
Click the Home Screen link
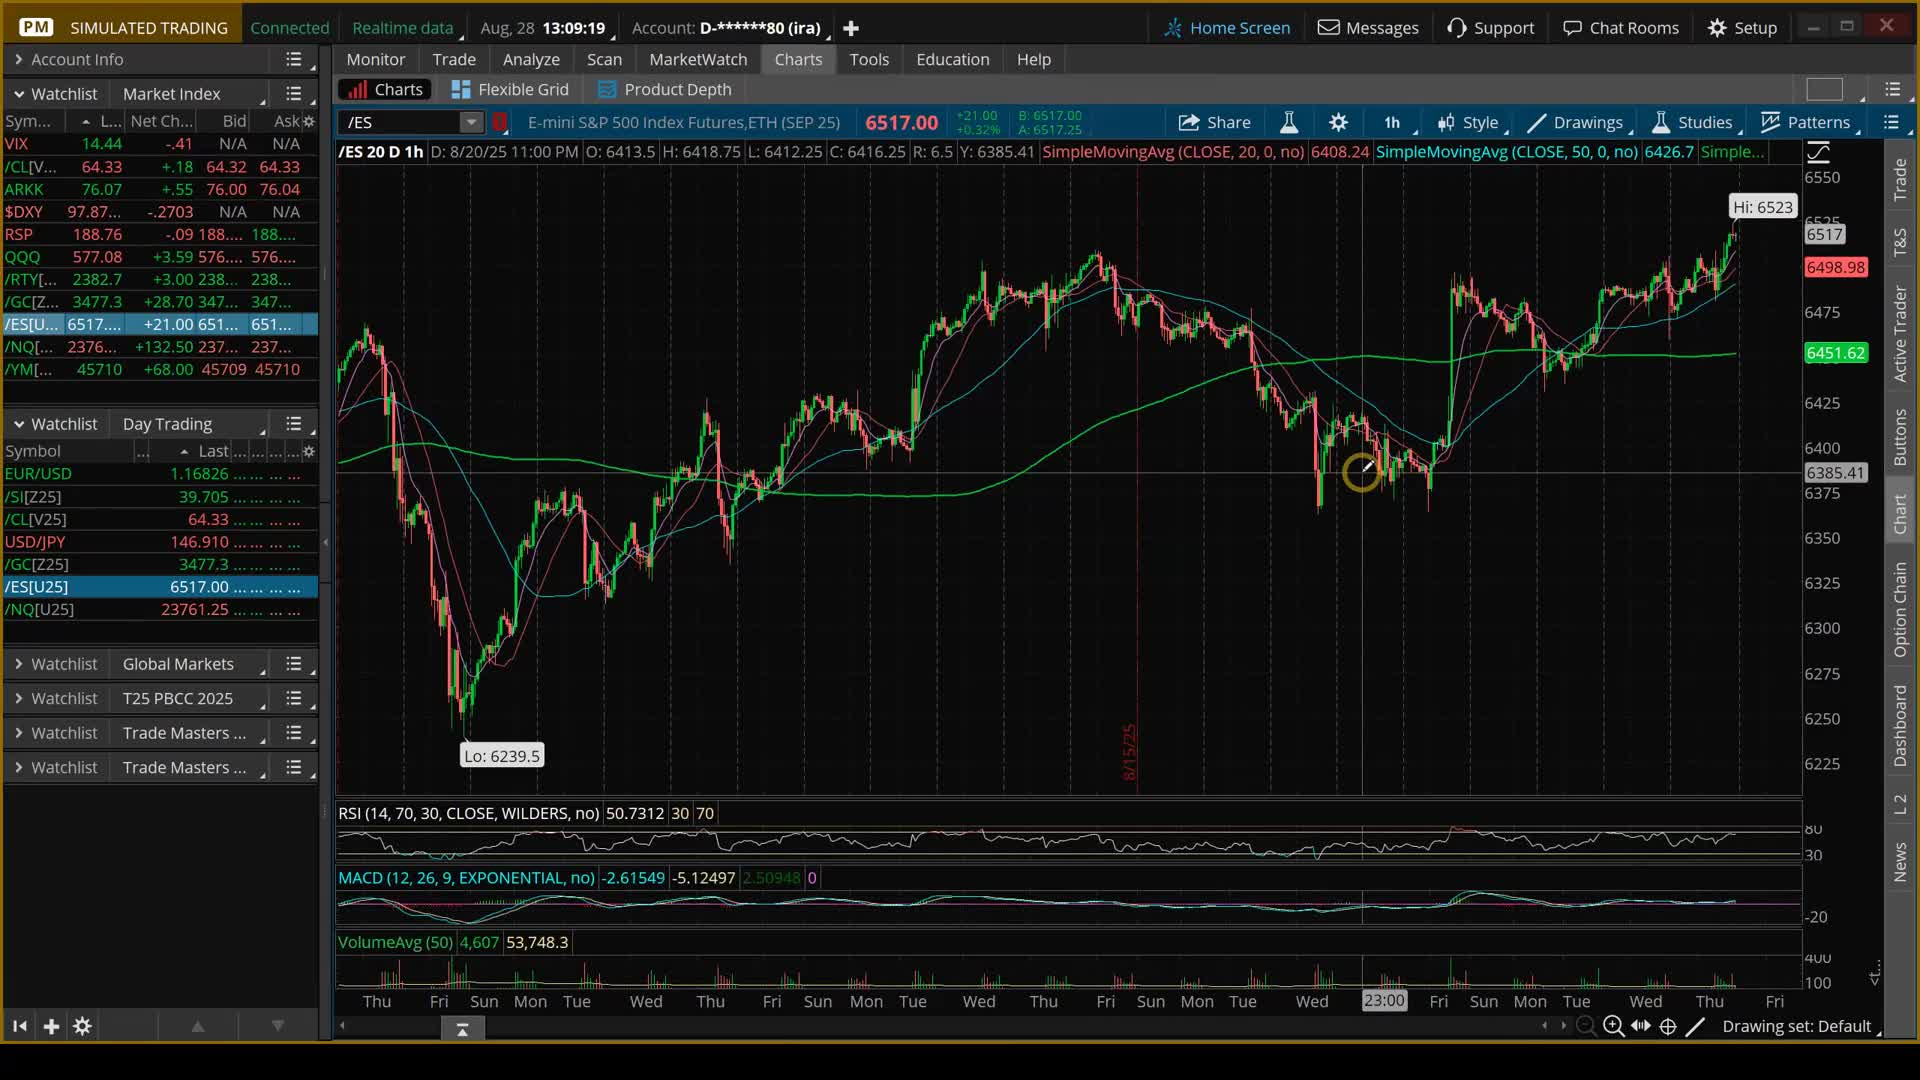tap(1227, 28)
